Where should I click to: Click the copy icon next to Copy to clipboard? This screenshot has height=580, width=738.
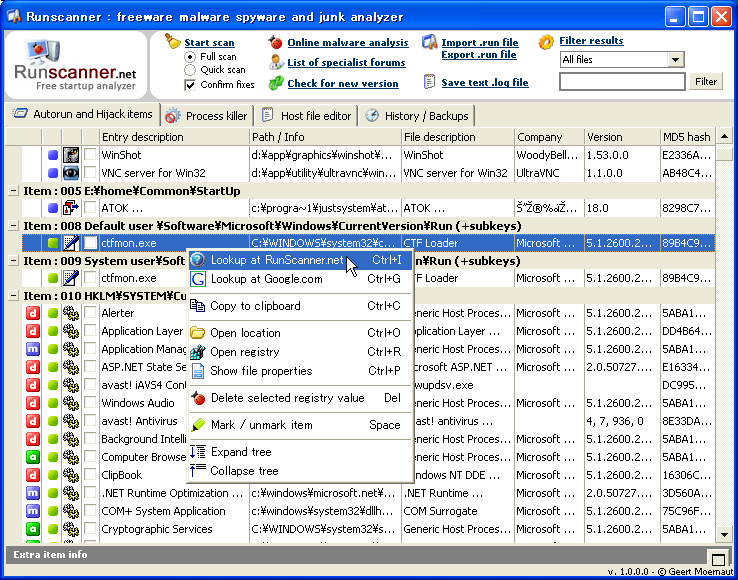click(198, 306)
